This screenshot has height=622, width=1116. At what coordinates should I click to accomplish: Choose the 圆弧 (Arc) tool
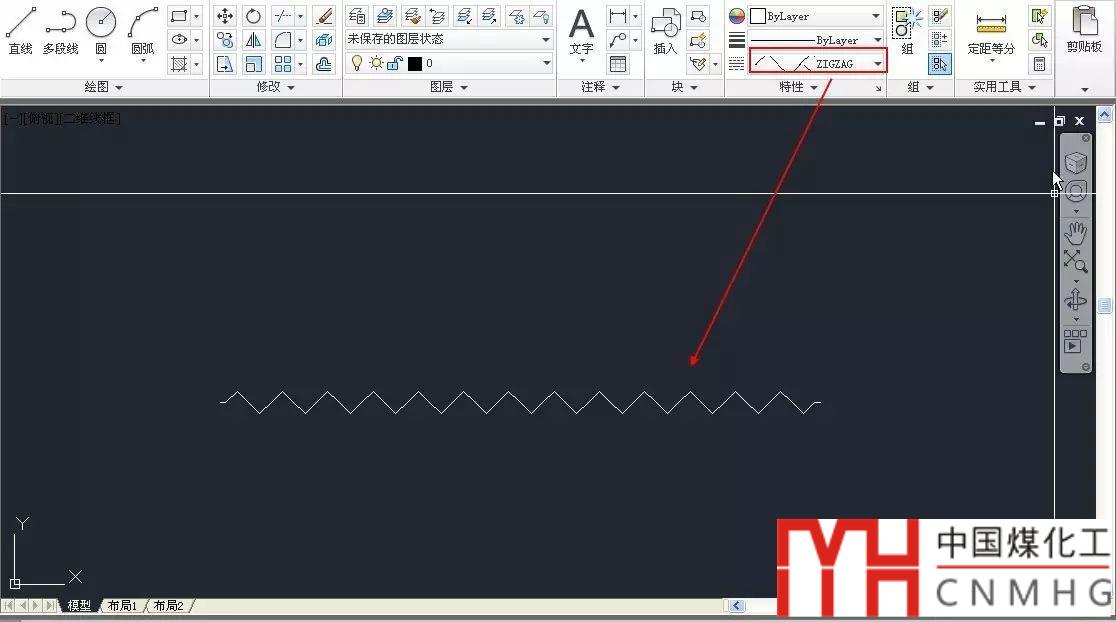143,30
